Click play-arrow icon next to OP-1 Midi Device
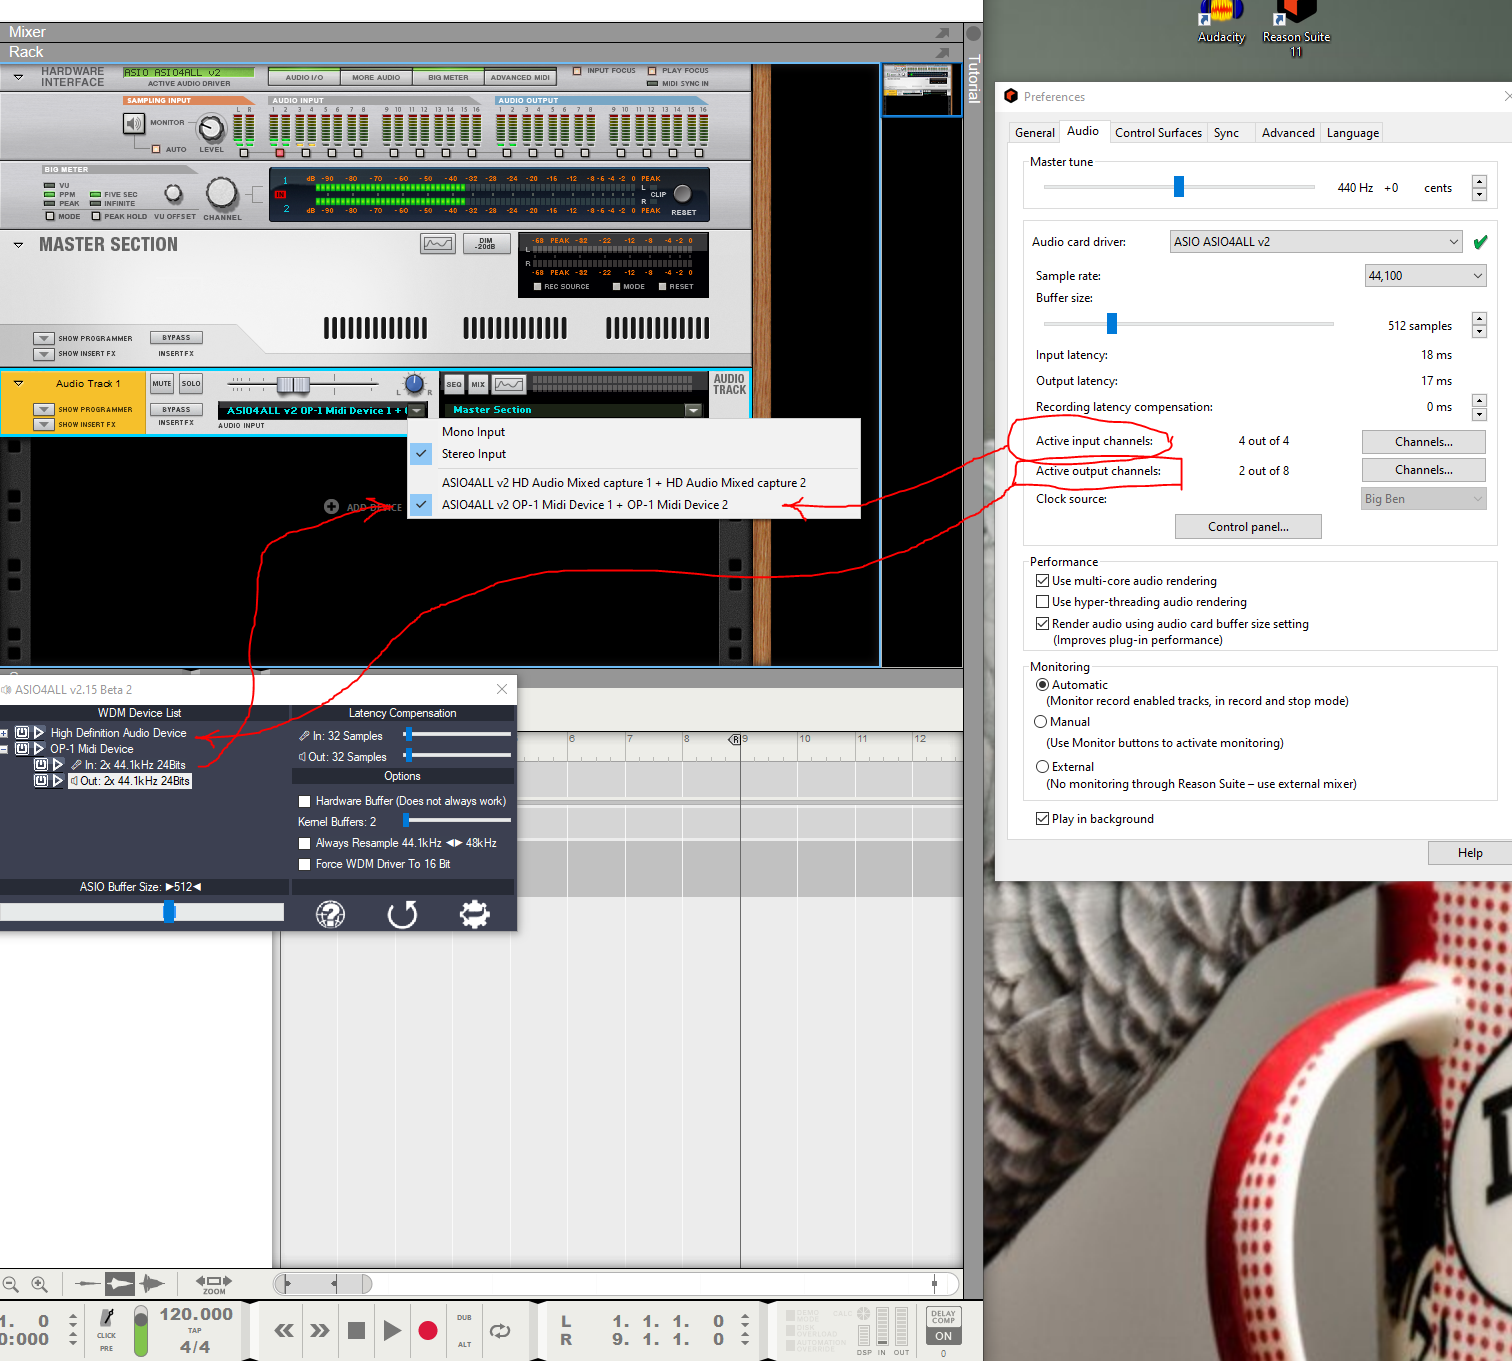 point(39,749)
